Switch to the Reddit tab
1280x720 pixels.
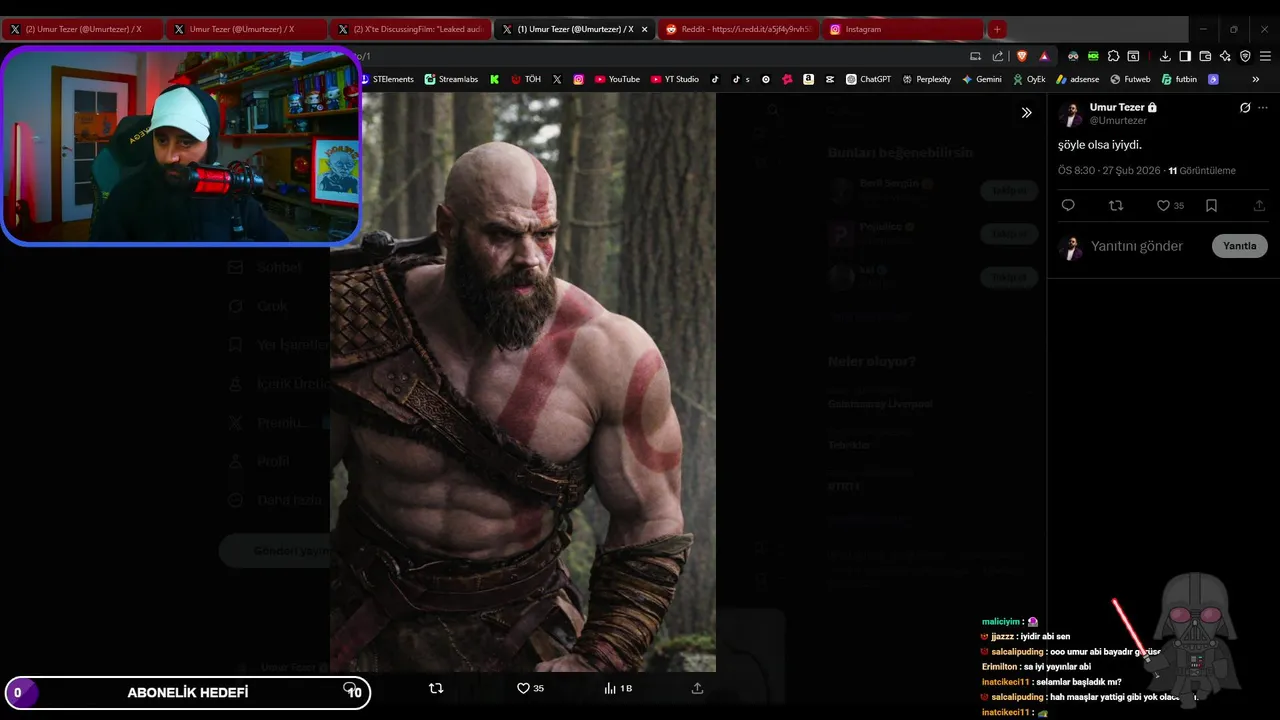(738, 30)
